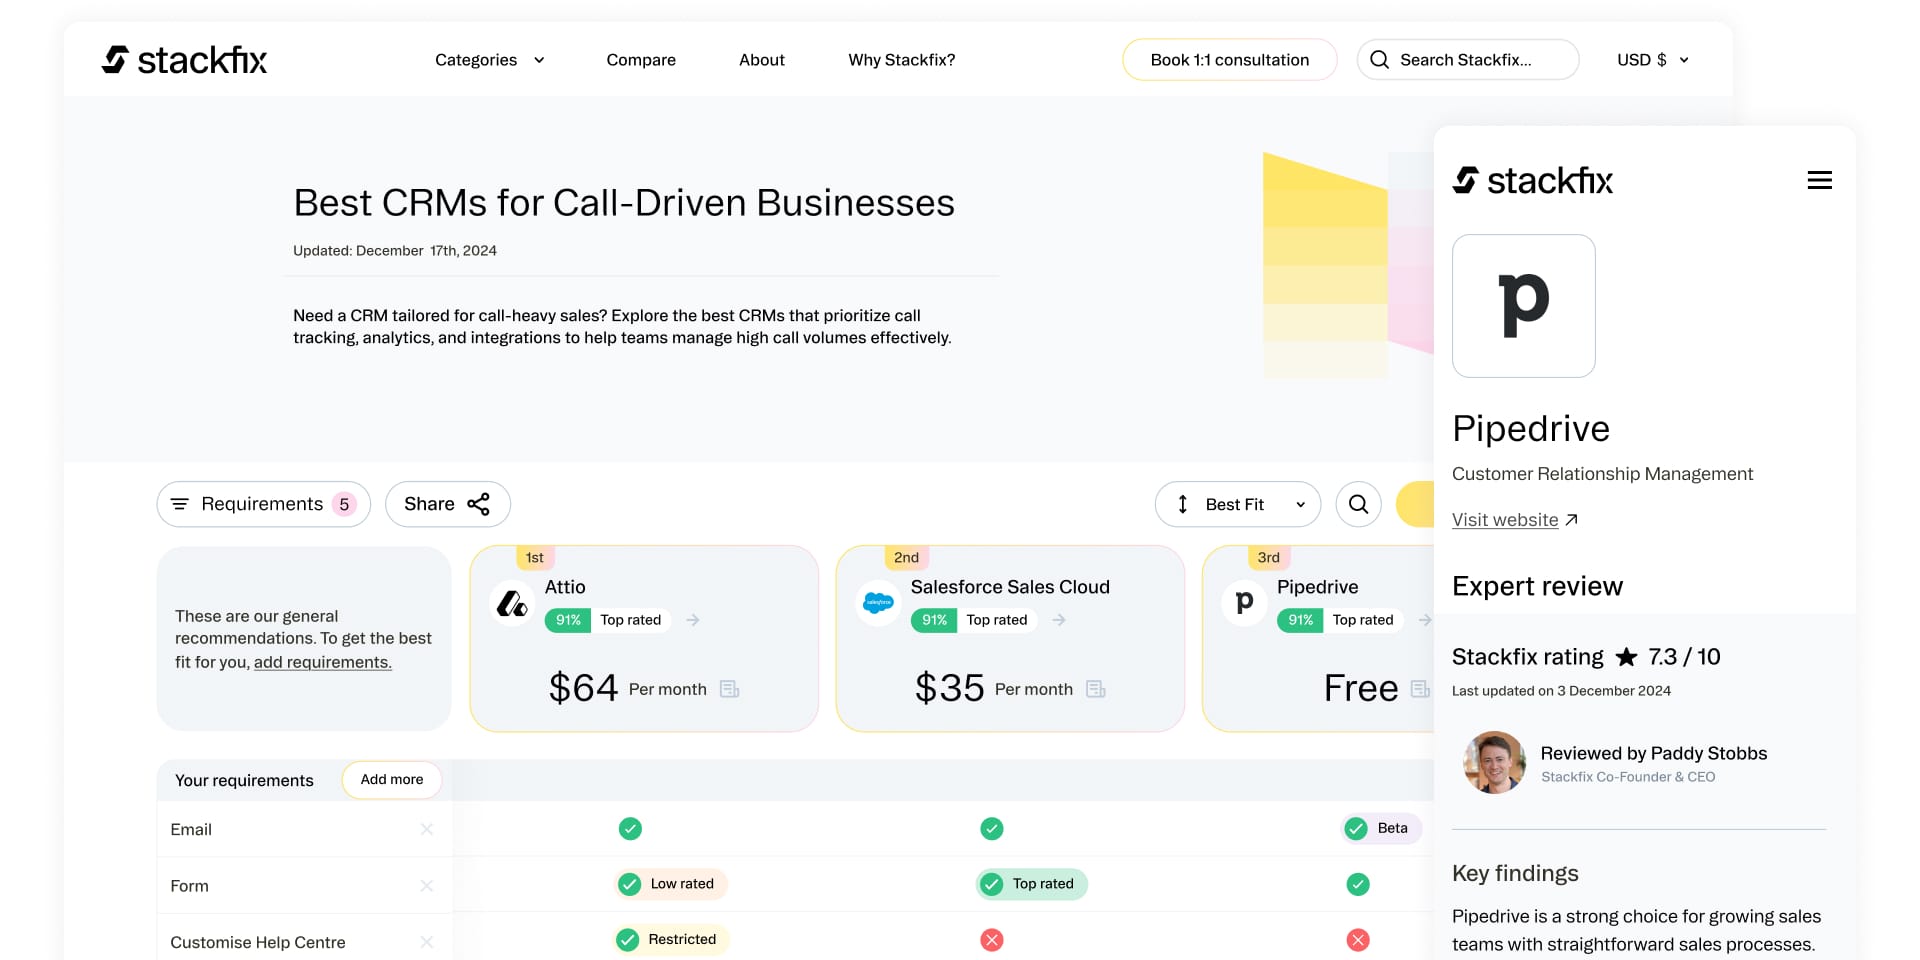Open pricing details icon next to Free

(x=1420, y=689)
